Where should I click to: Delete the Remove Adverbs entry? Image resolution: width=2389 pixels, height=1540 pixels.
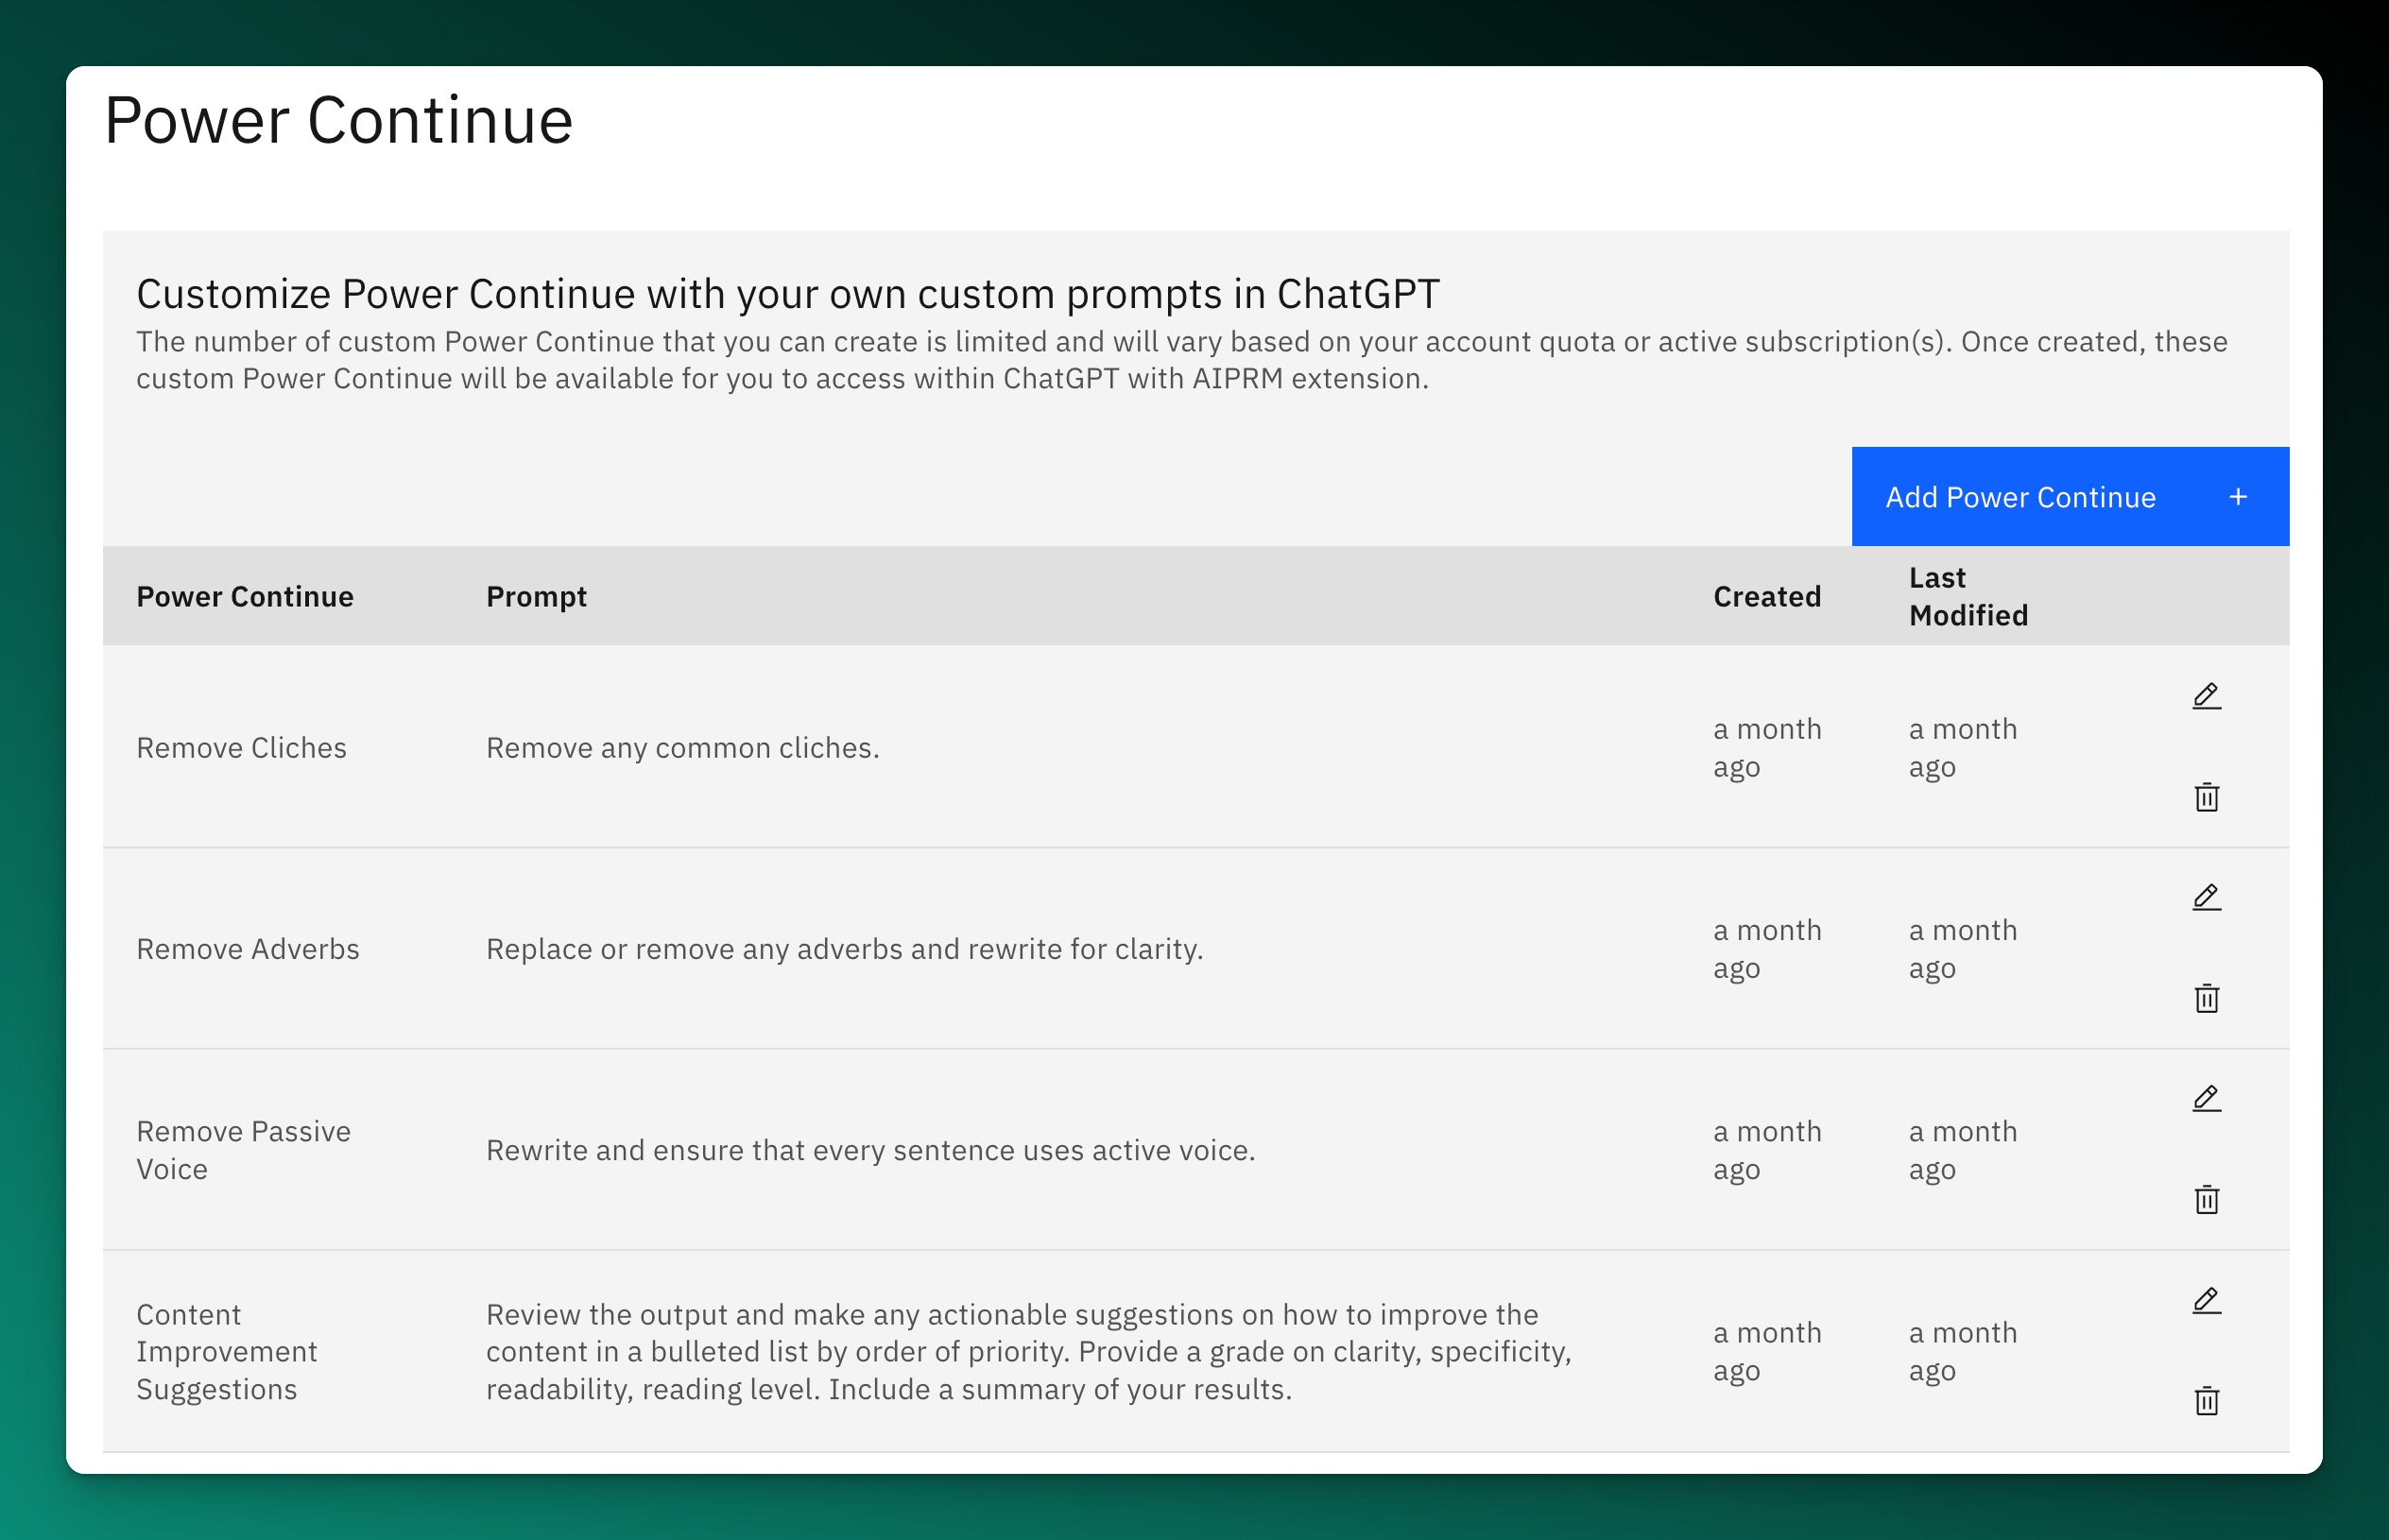tap(2206, 998)
